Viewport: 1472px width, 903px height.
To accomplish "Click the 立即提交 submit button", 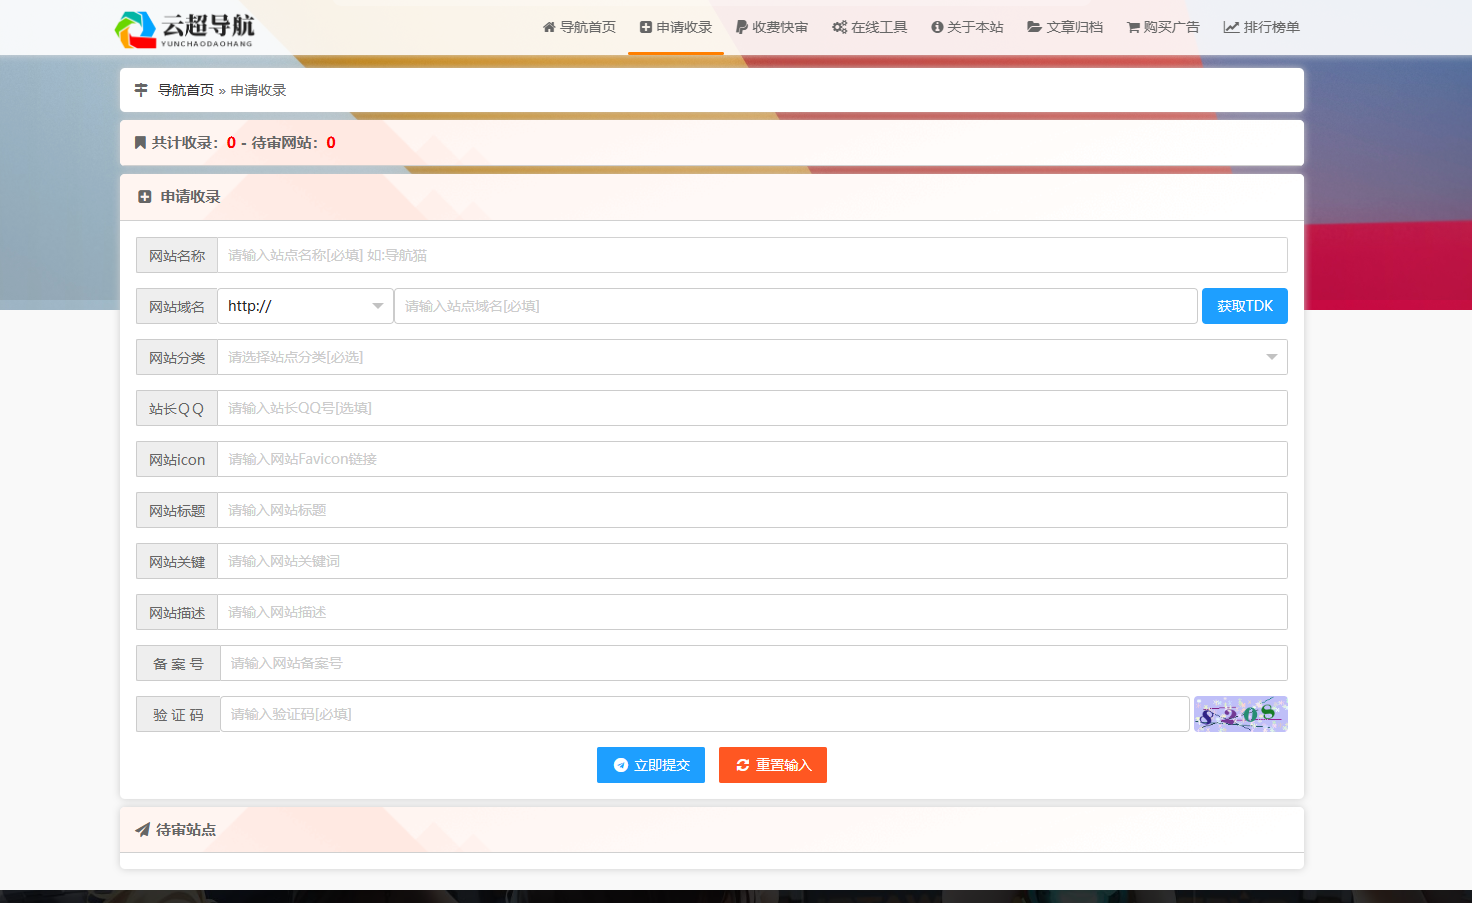I will pos(650,765).
